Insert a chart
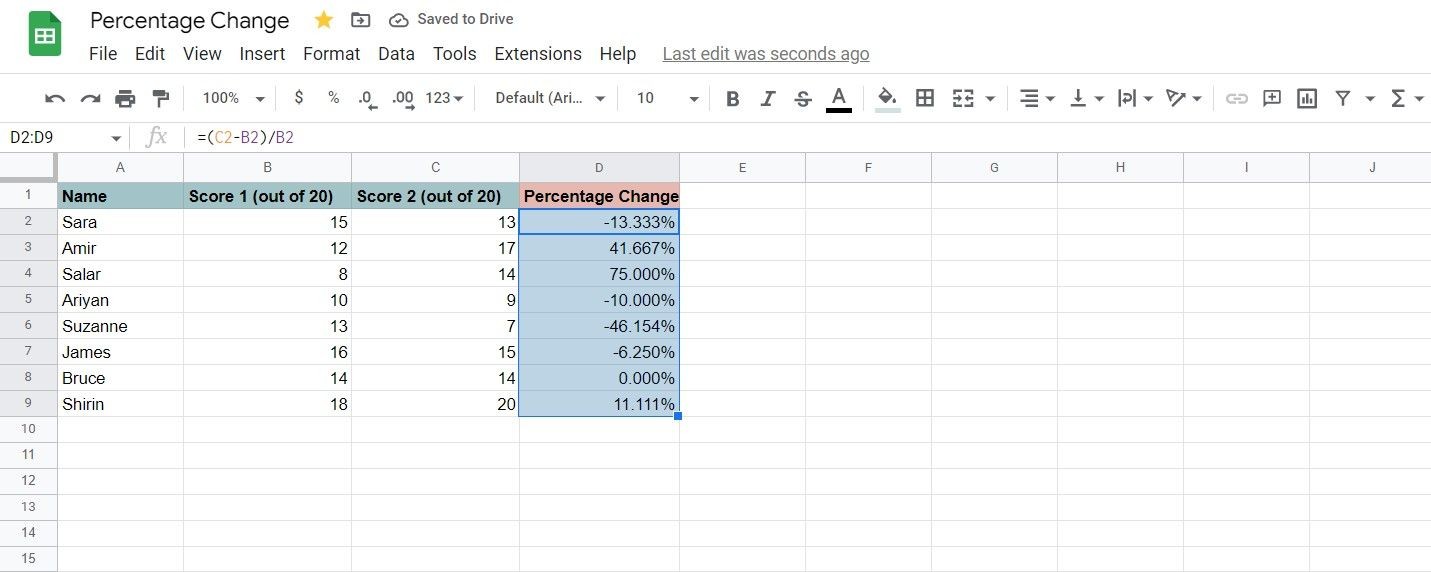Screen dimensions: 1431x572 (1306, 98)
